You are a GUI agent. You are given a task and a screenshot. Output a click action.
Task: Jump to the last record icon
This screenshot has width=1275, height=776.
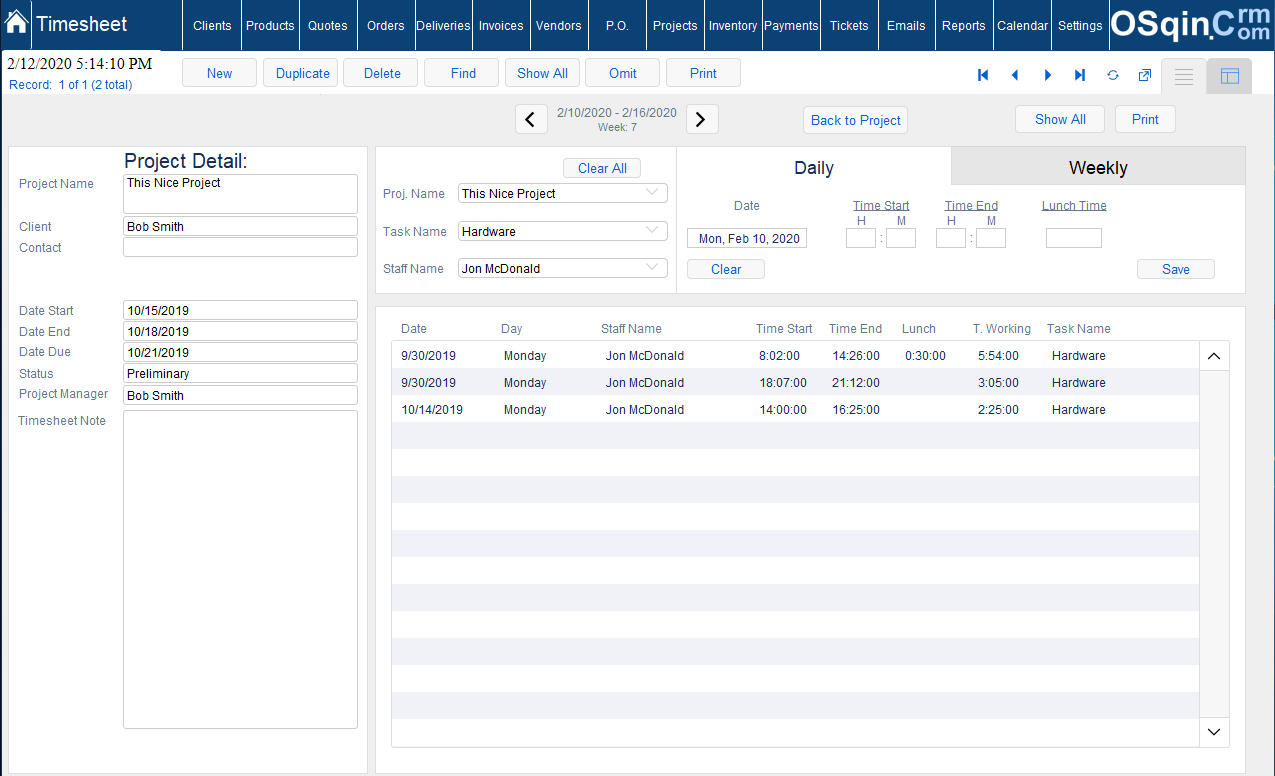(x=1079, y=74)
